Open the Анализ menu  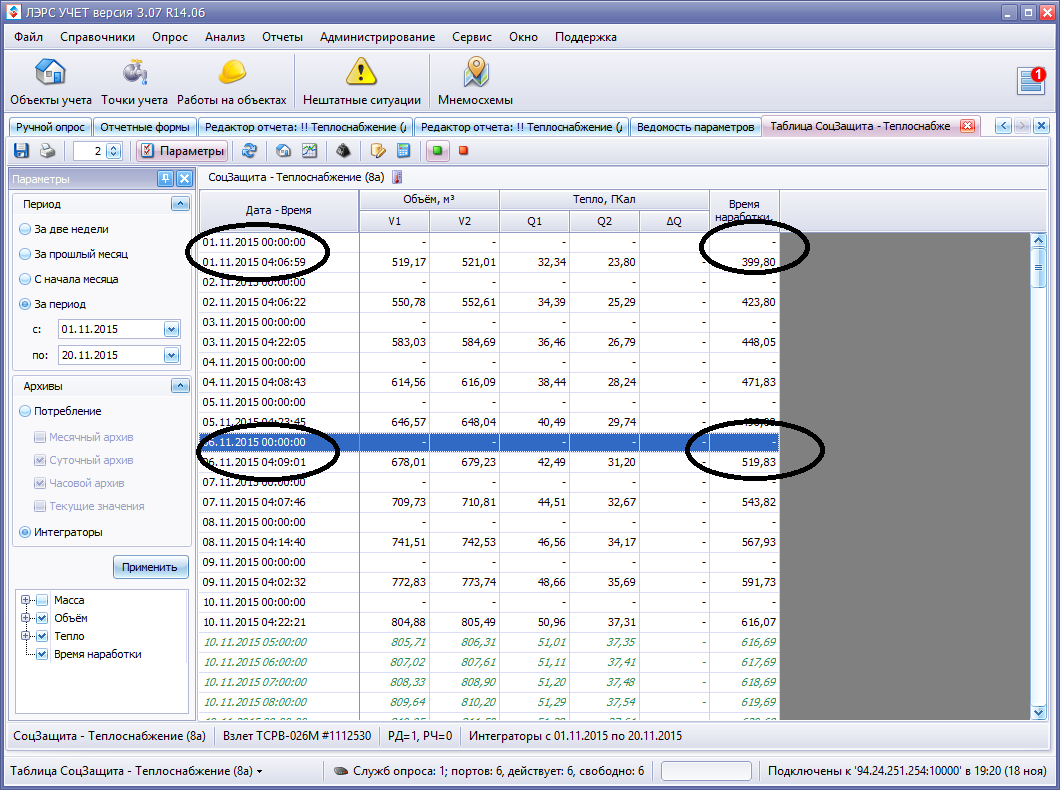(x=225, y=36)
